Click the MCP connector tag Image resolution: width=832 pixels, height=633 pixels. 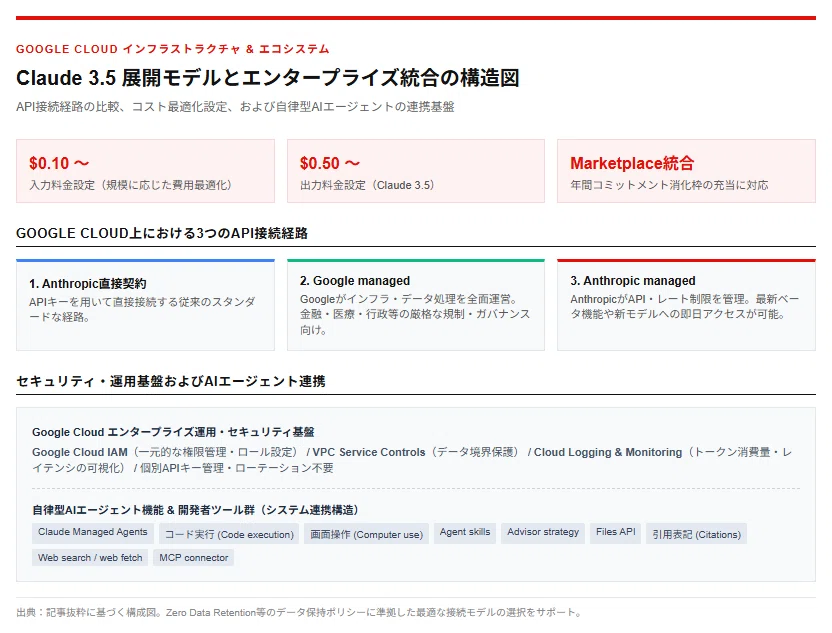click(194, 558)
